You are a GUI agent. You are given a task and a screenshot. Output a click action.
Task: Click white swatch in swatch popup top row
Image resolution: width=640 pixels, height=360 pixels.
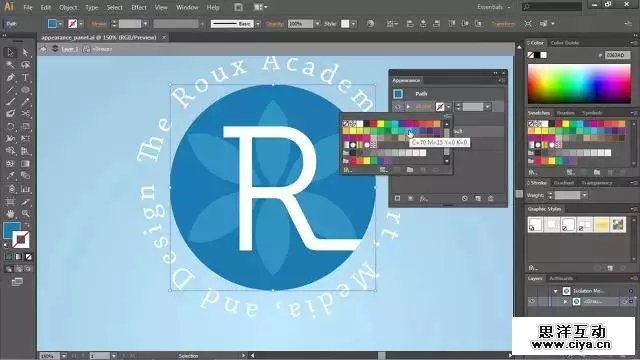point(360,124)
